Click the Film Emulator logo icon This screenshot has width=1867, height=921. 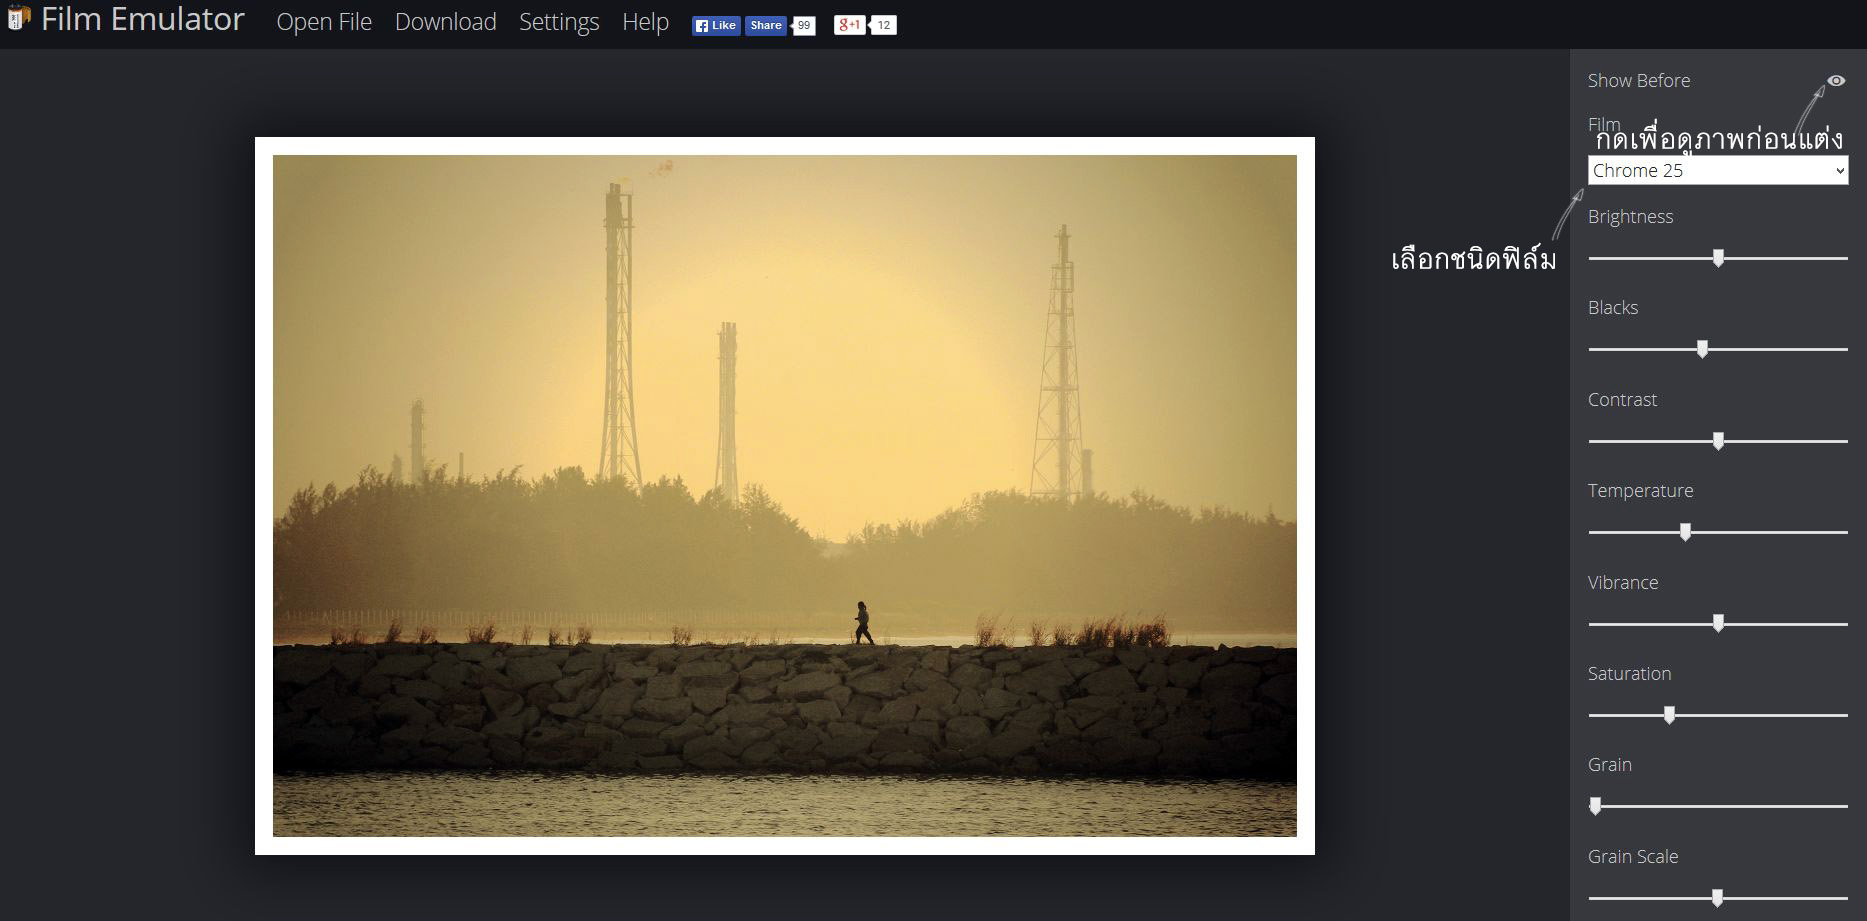[19, 18]
